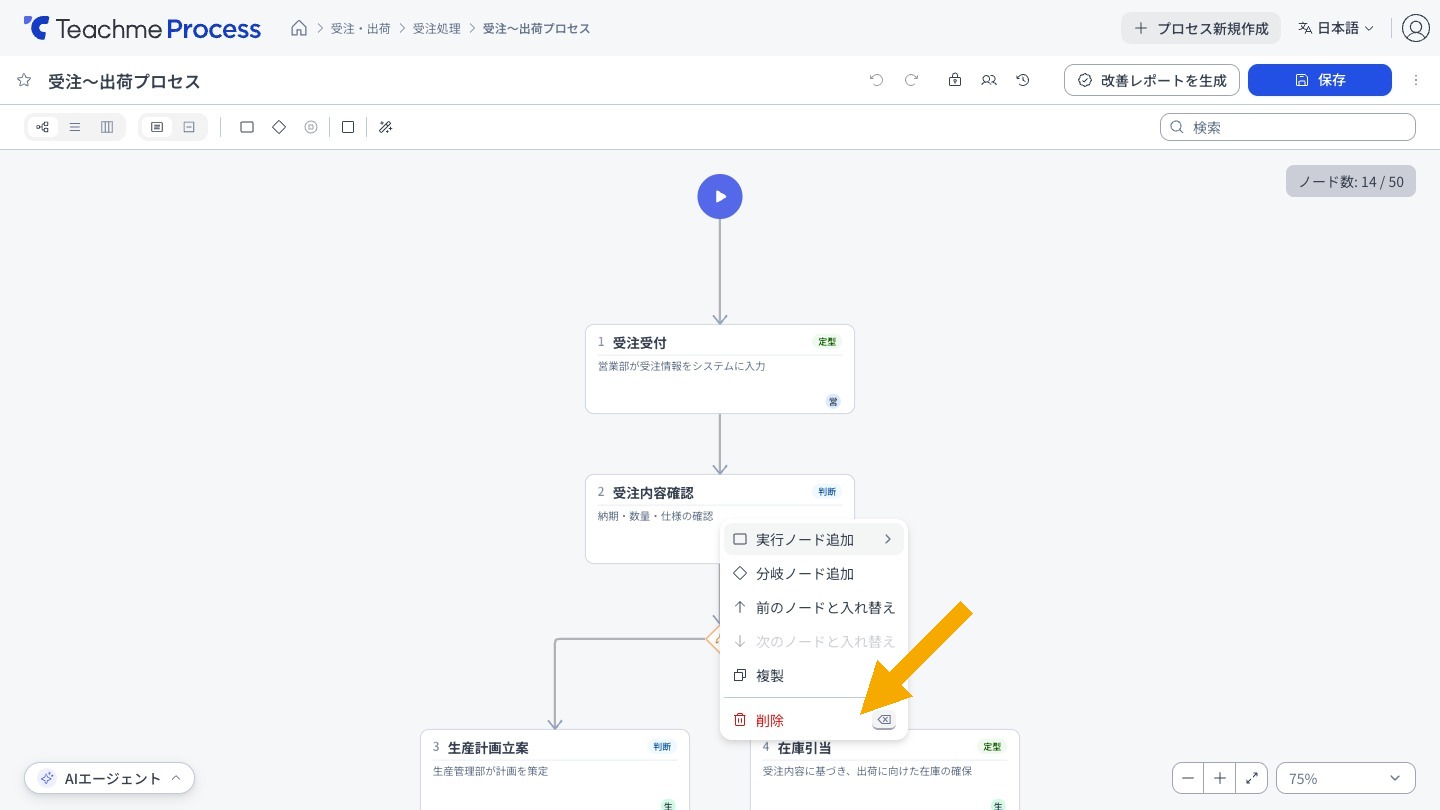Click the blue start play node
Screen dimensions: 1440x810
point(720,196)
